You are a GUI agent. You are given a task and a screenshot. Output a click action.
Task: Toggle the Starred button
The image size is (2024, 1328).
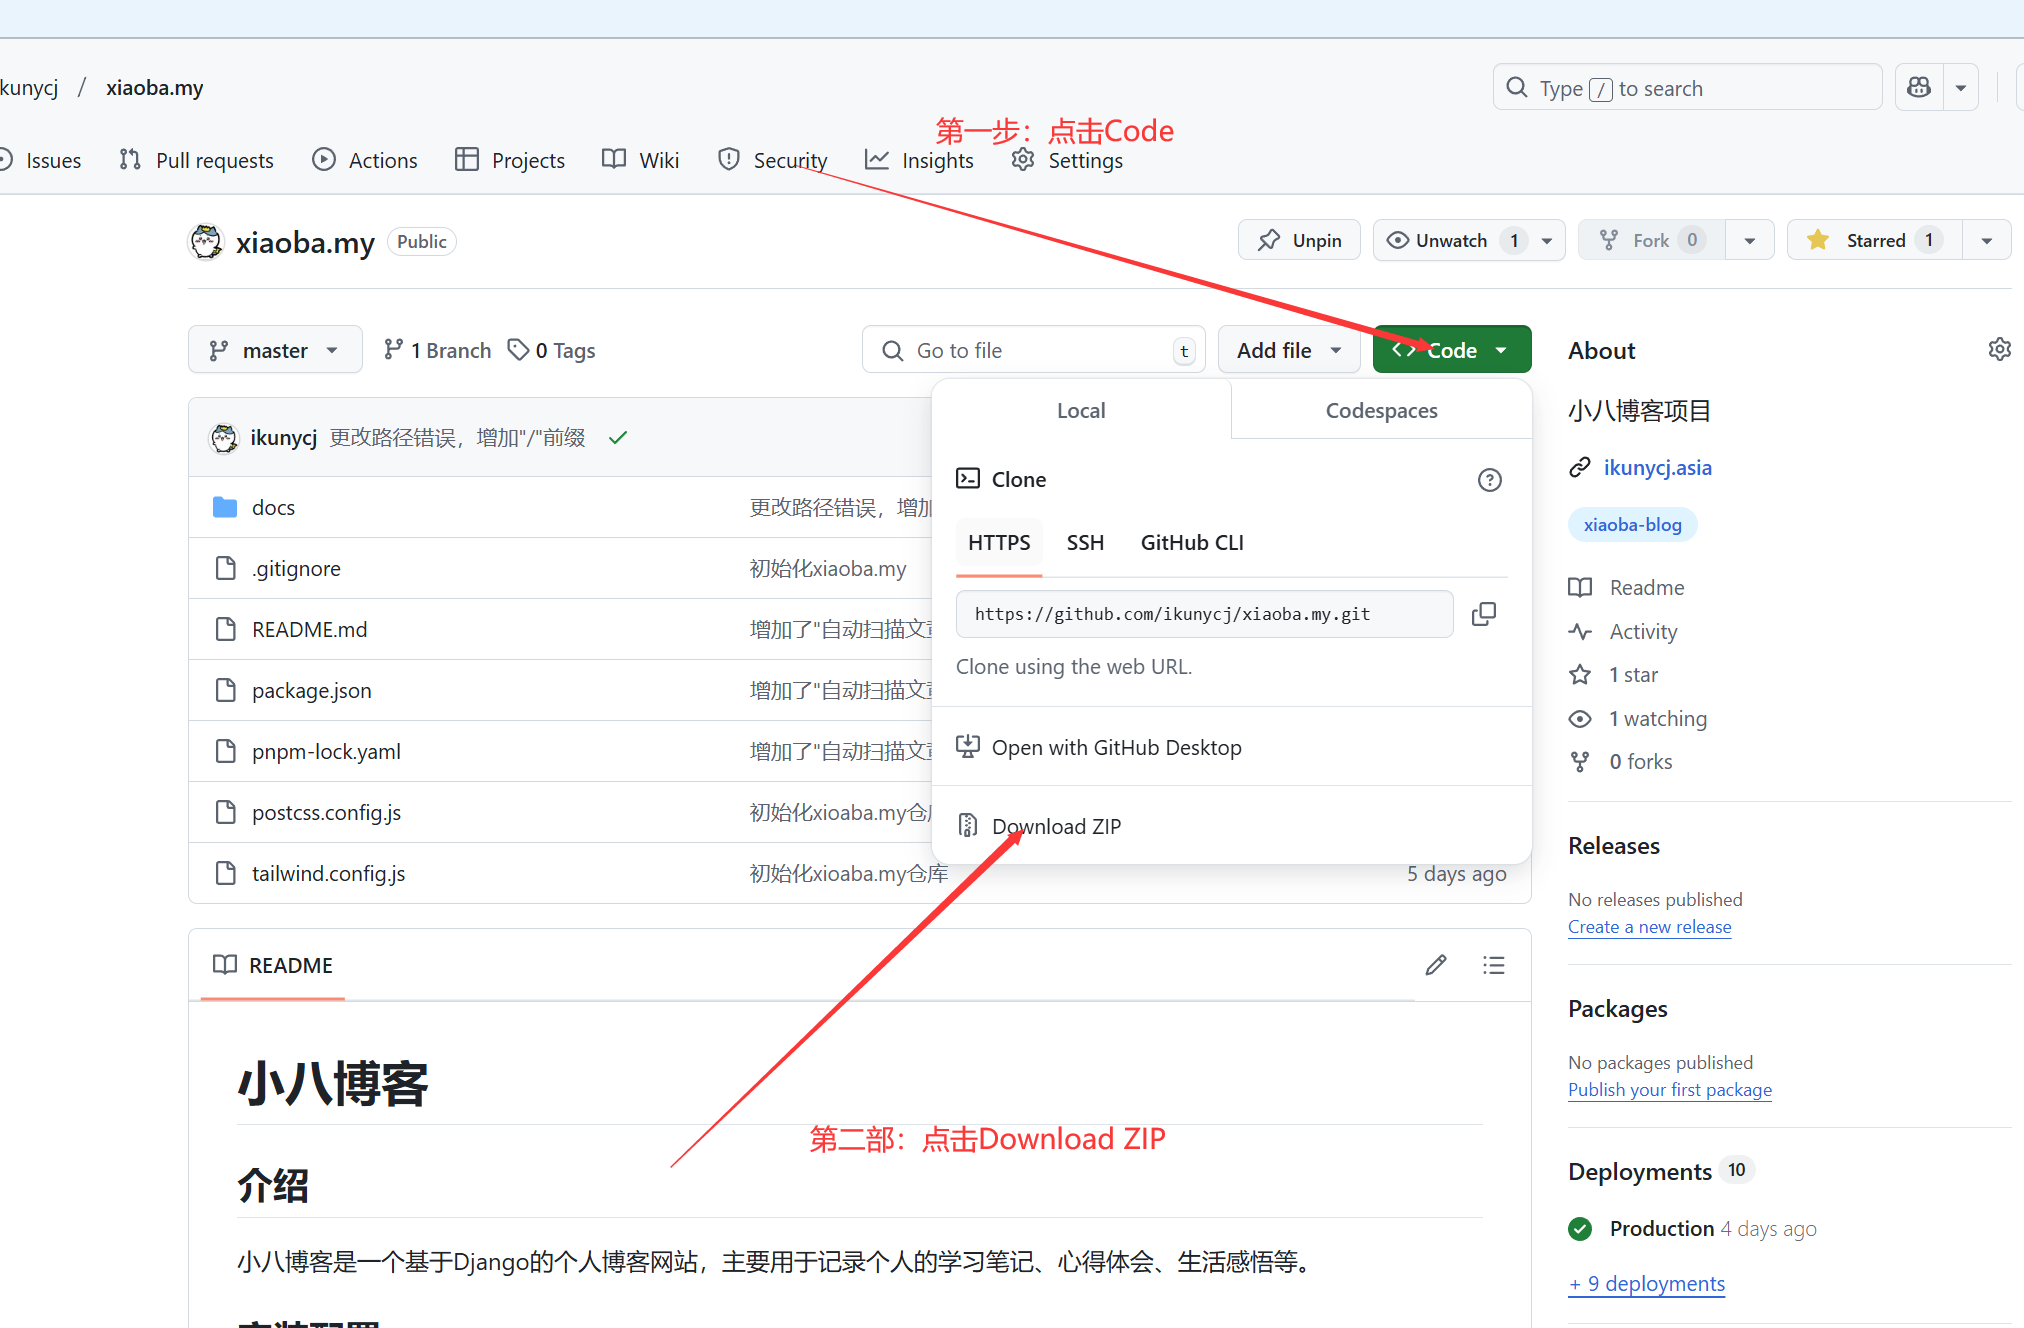tap(1875, 240)
